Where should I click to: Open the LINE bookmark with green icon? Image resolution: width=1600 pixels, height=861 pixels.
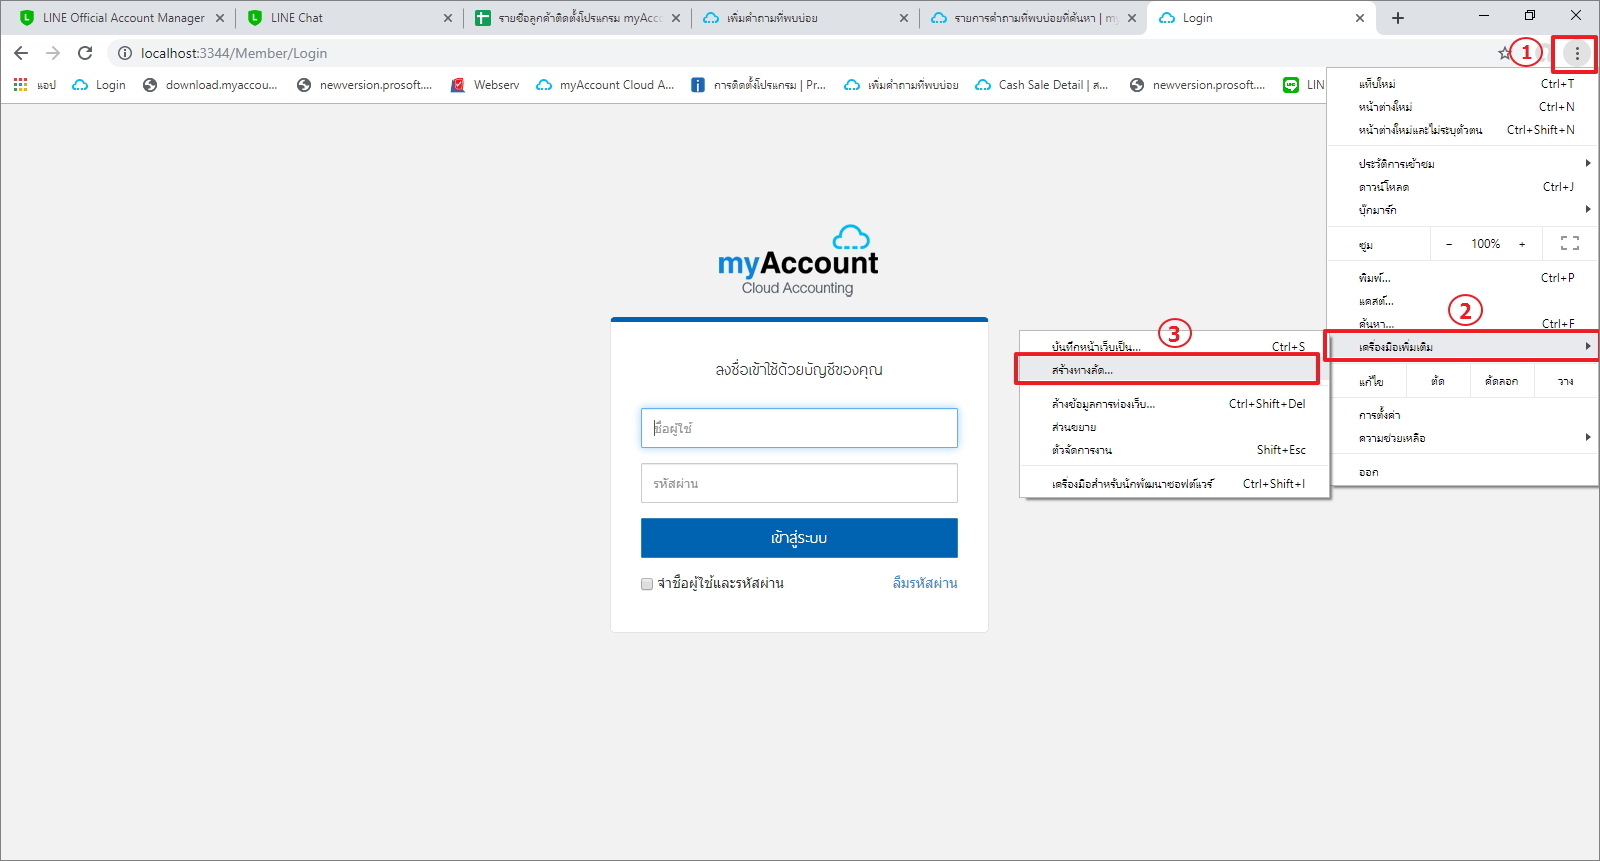point(1303,85)
